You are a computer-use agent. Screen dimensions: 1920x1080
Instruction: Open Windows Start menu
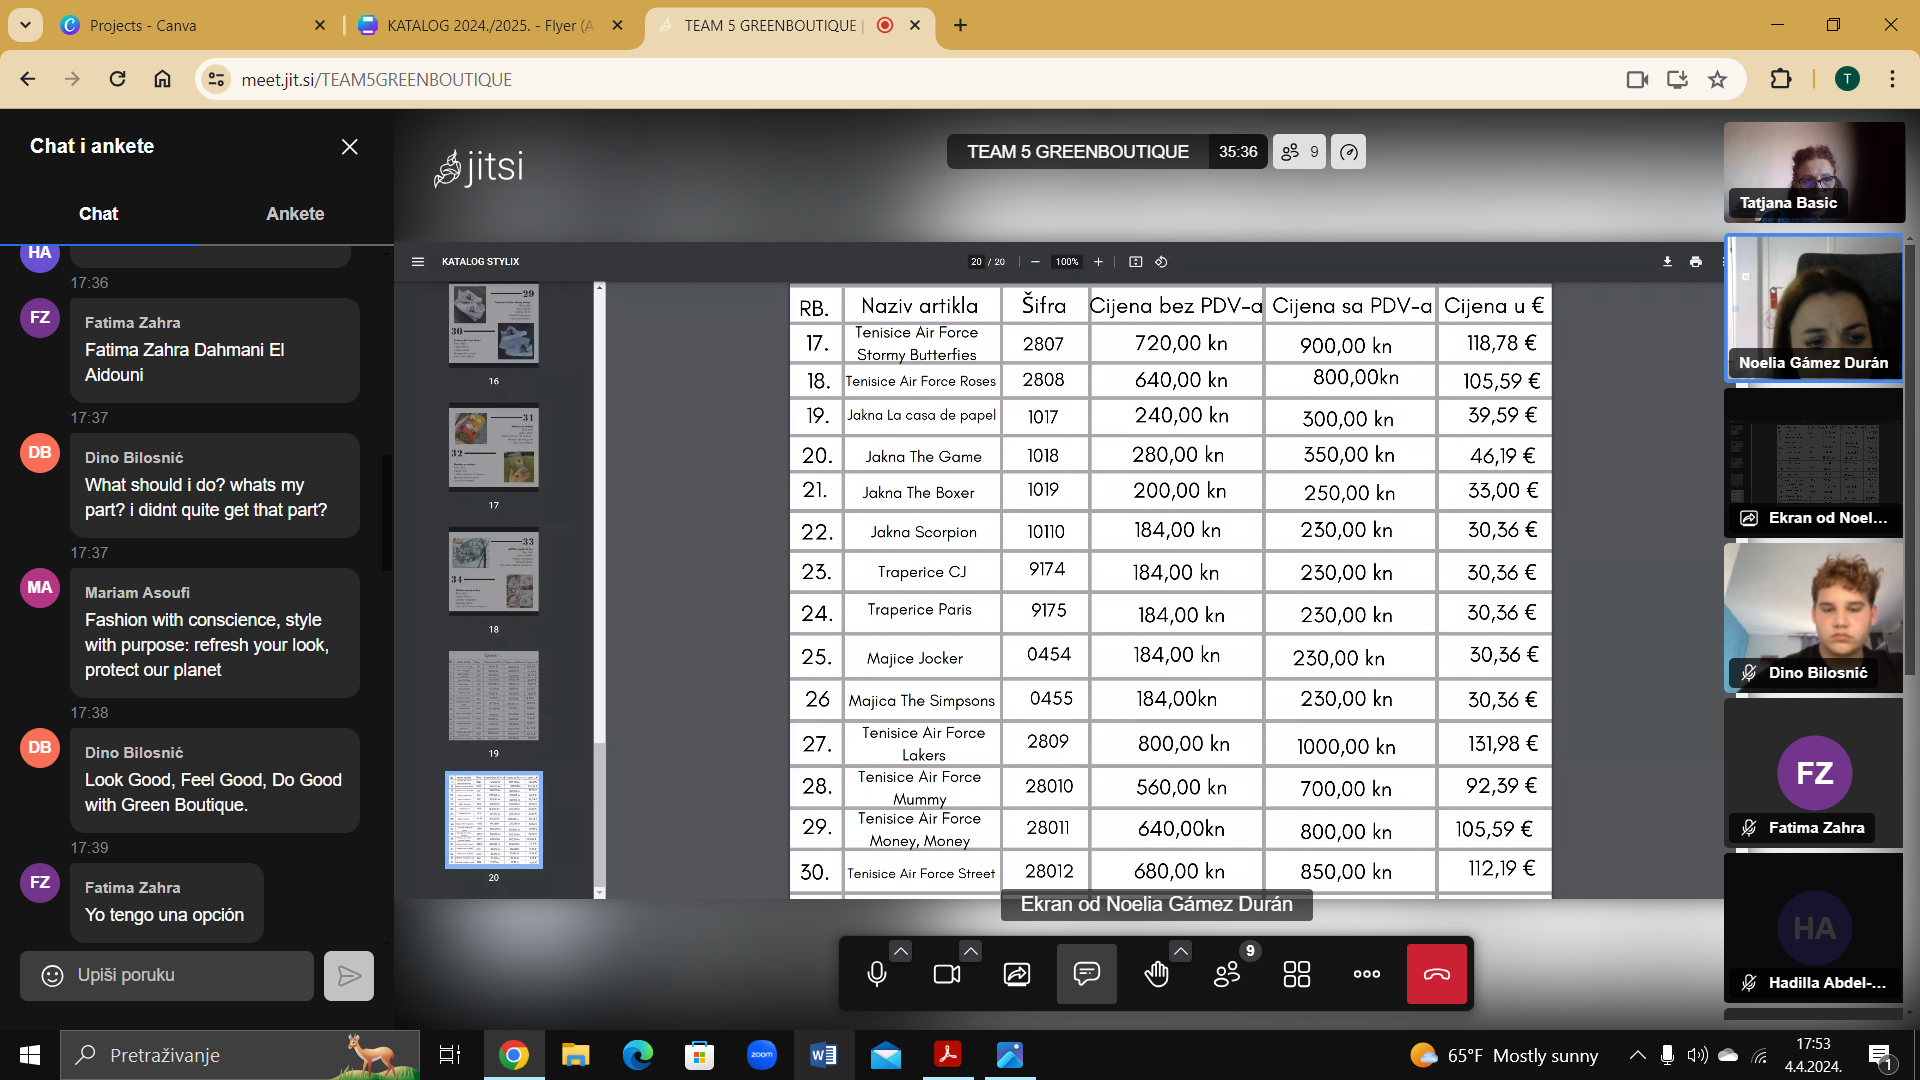pos(30,1055)
